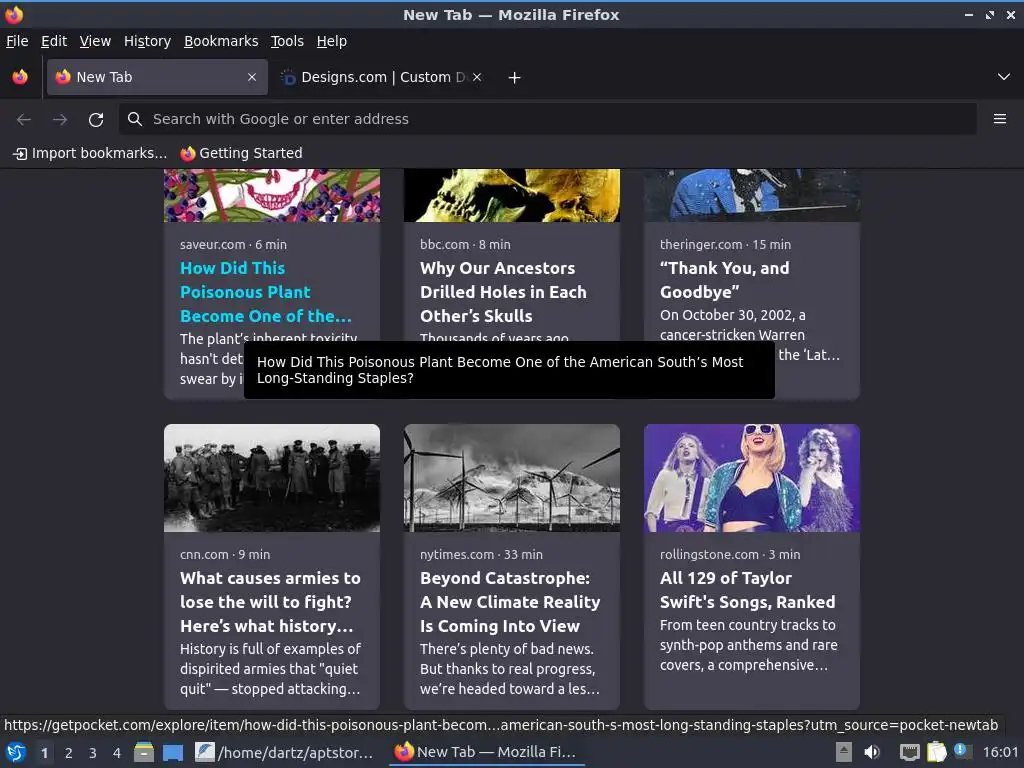
Task: Click Import bookmarks in bookmarks toolbar
Action: pos(90,153)
